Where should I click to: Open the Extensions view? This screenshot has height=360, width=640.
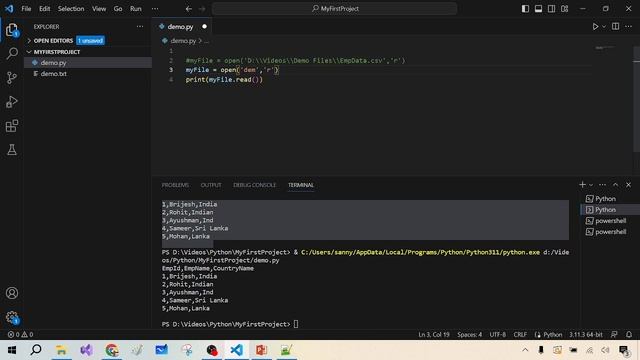[x=12, y=126]
